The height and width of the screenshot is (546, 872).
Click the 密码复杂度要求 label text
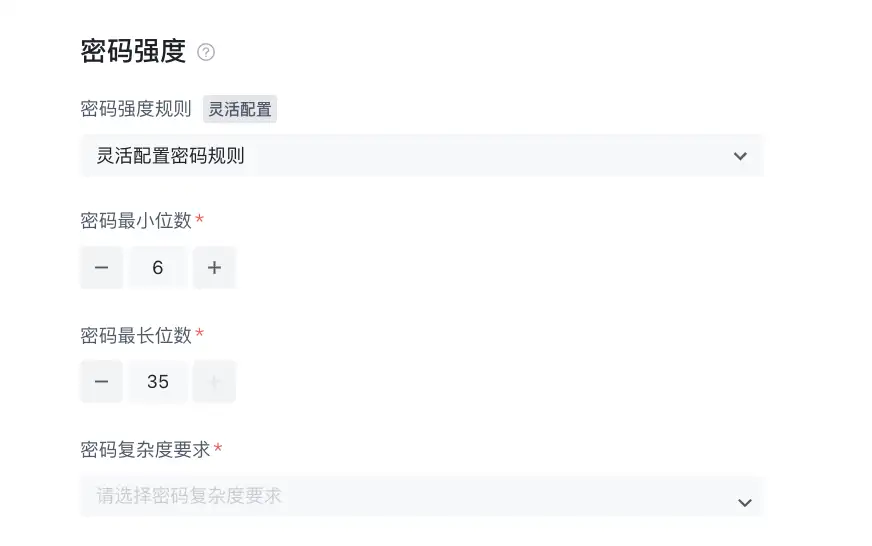(x=145, y=449)
